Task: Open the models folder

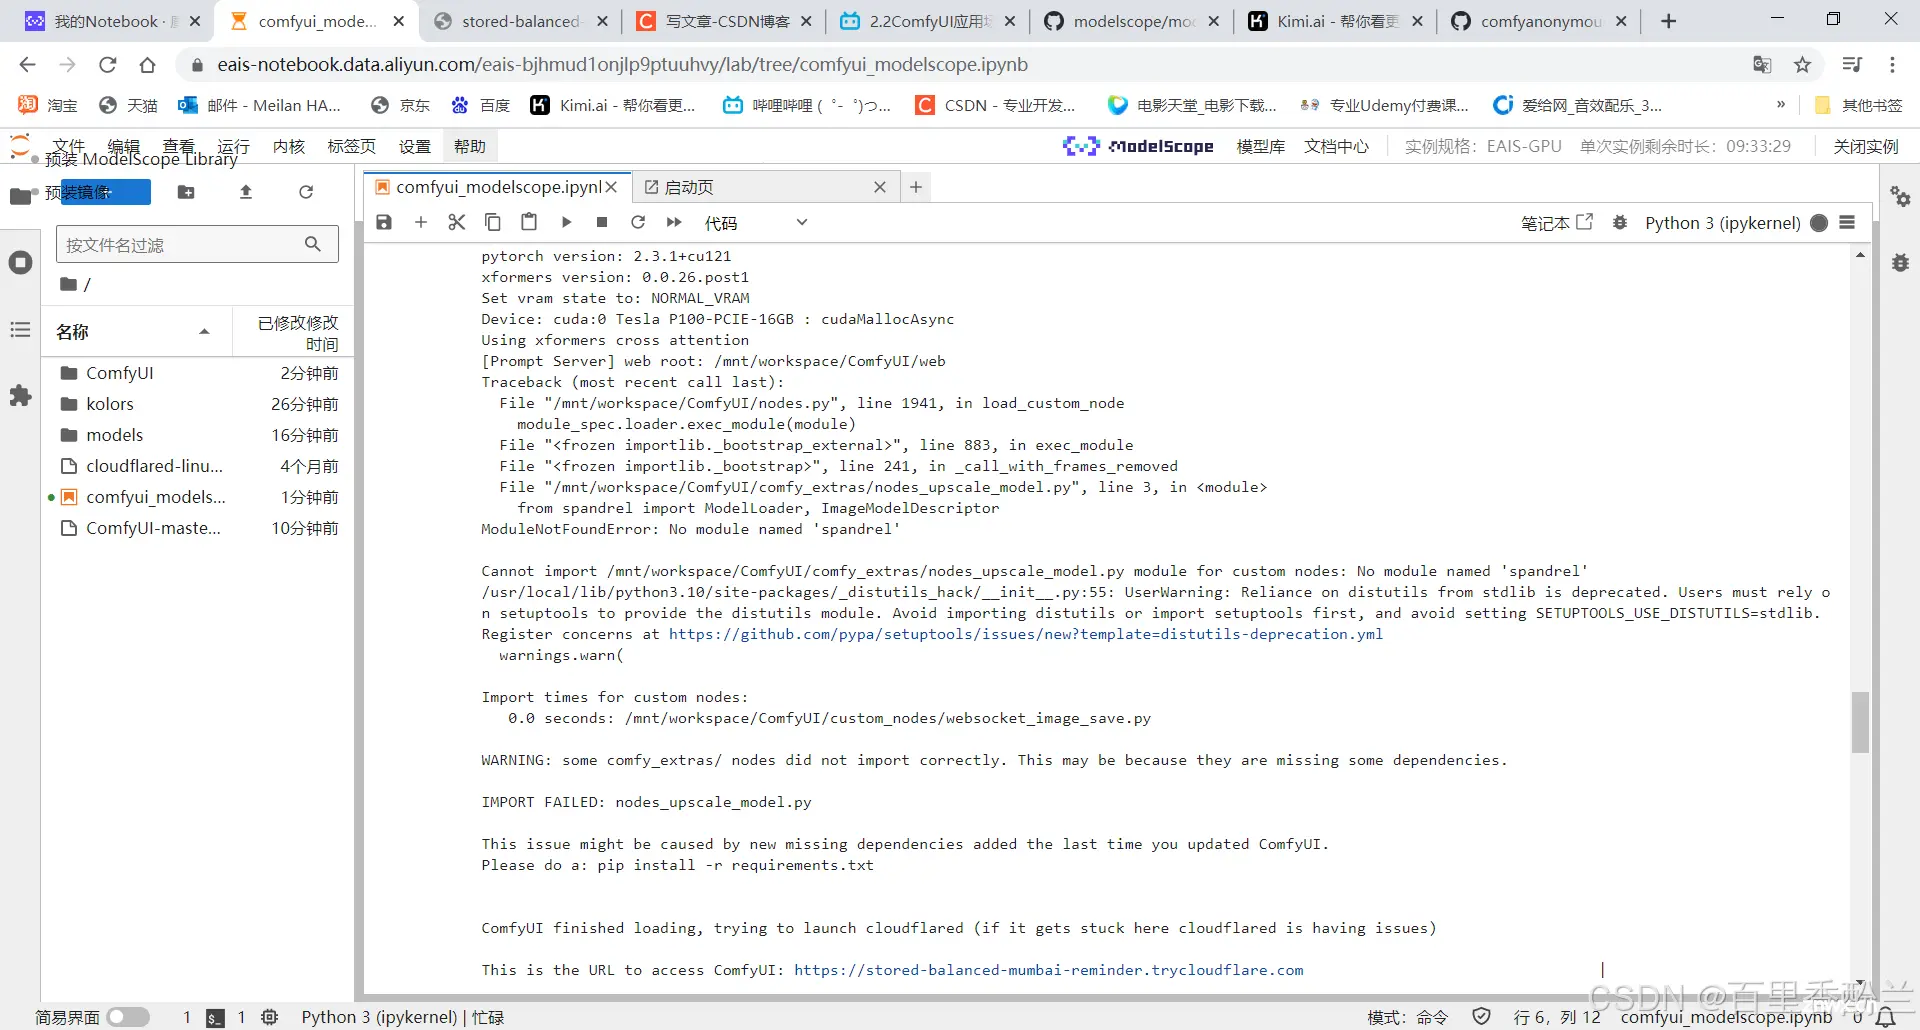Action: (x=198, y=435)
